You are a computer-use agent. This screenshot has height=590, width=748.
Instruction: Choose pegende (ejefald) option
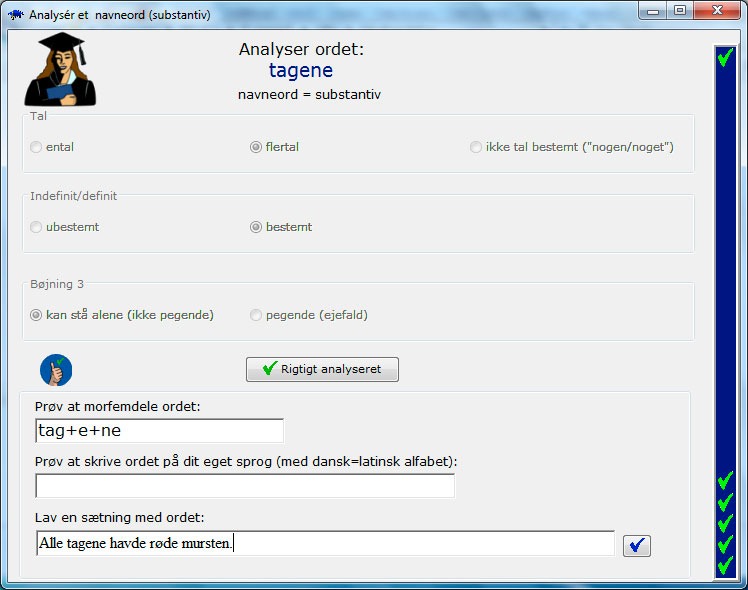tap(256, 315)
